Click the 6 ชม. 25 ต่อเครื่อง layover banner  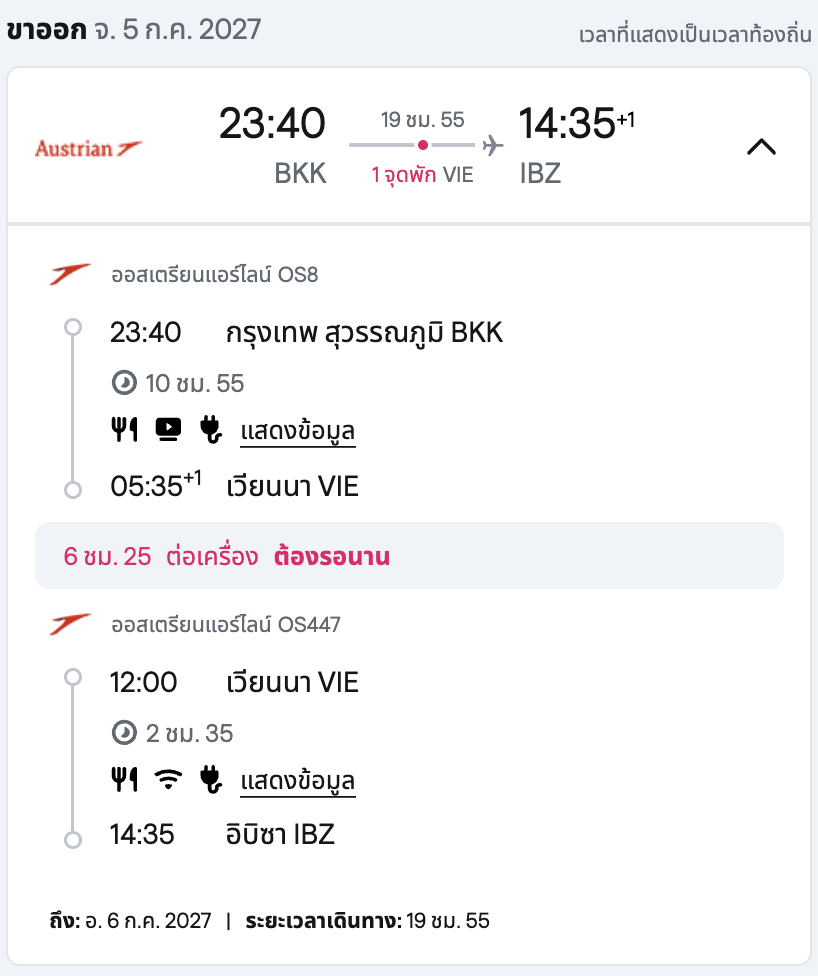[409, 556]
